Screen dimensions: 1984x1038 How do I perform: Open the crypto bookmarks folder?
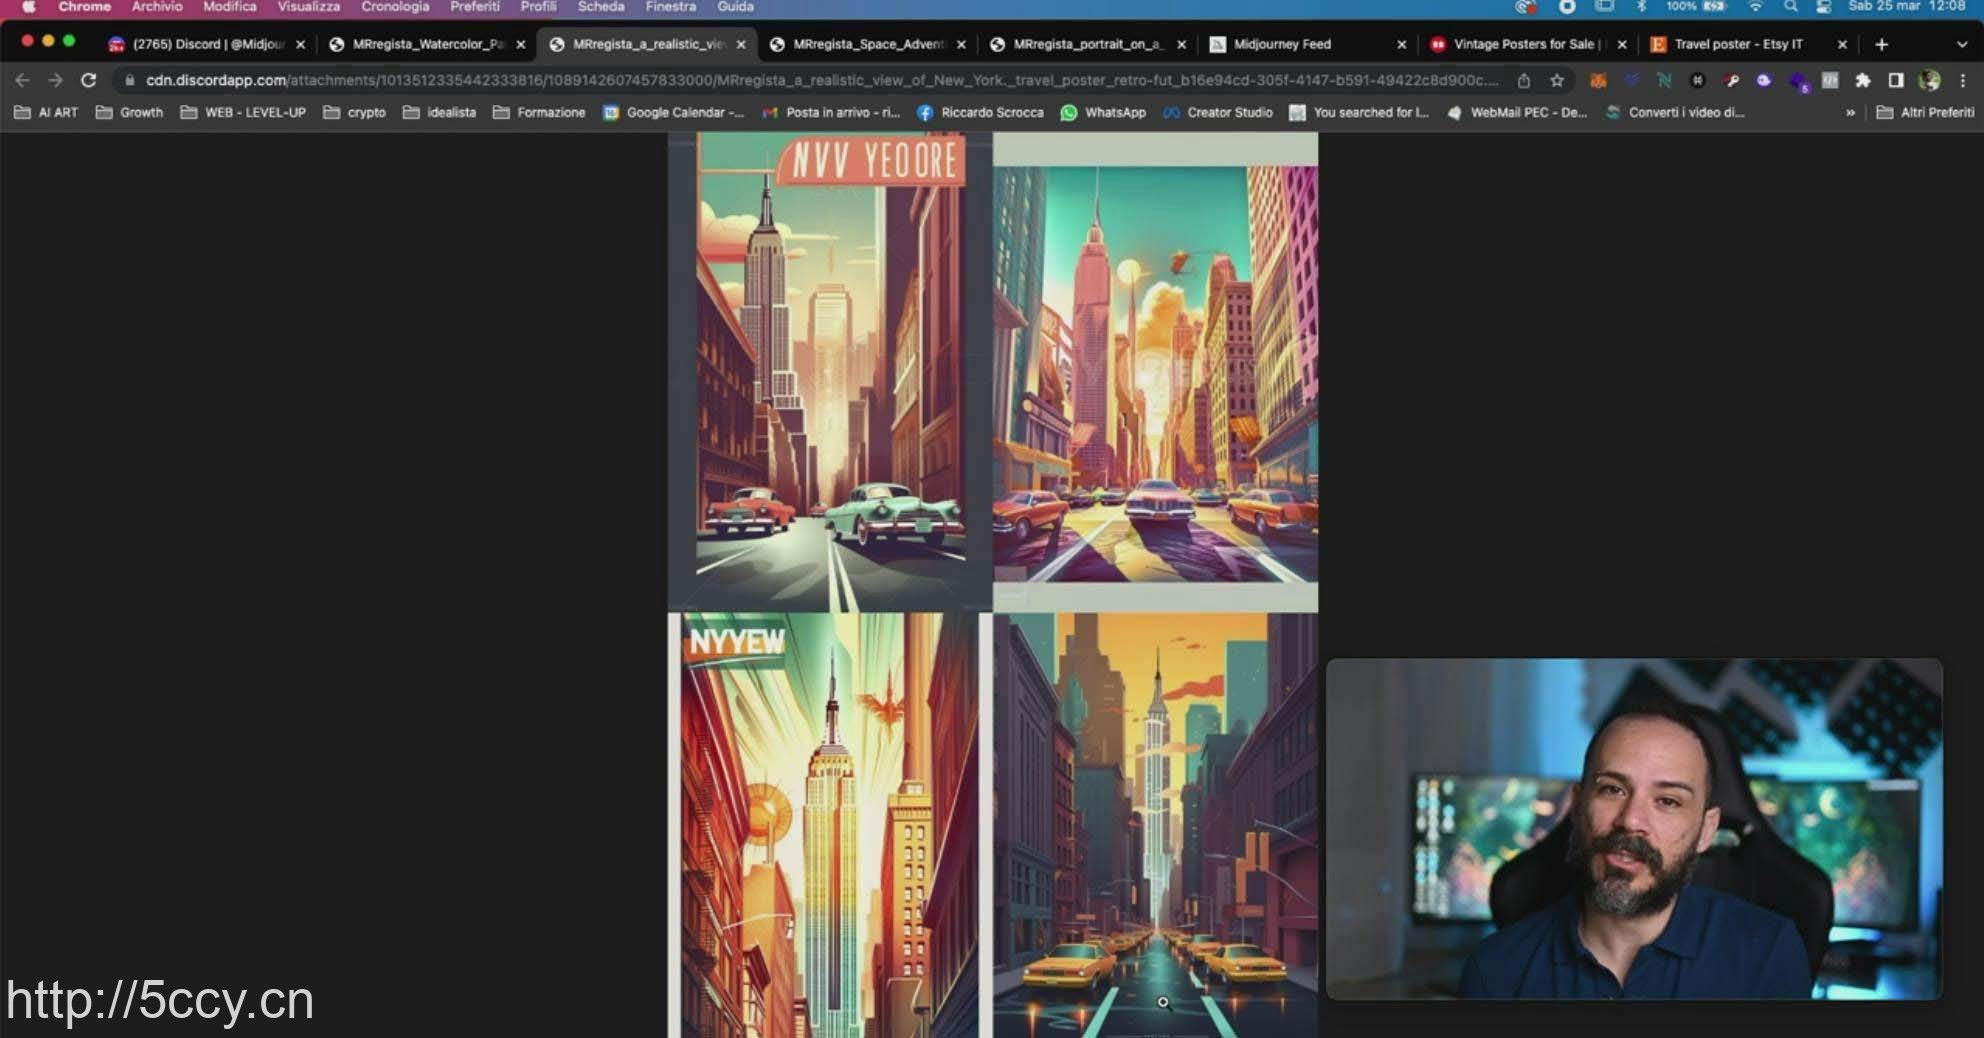click(x=355, y=112)
